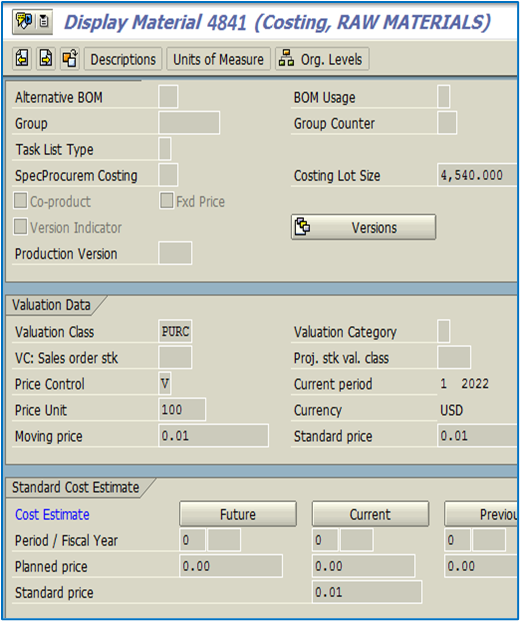Click Future Period field showing 0
This screenshot has height=621, width=520.
click(x=192, y=540)
